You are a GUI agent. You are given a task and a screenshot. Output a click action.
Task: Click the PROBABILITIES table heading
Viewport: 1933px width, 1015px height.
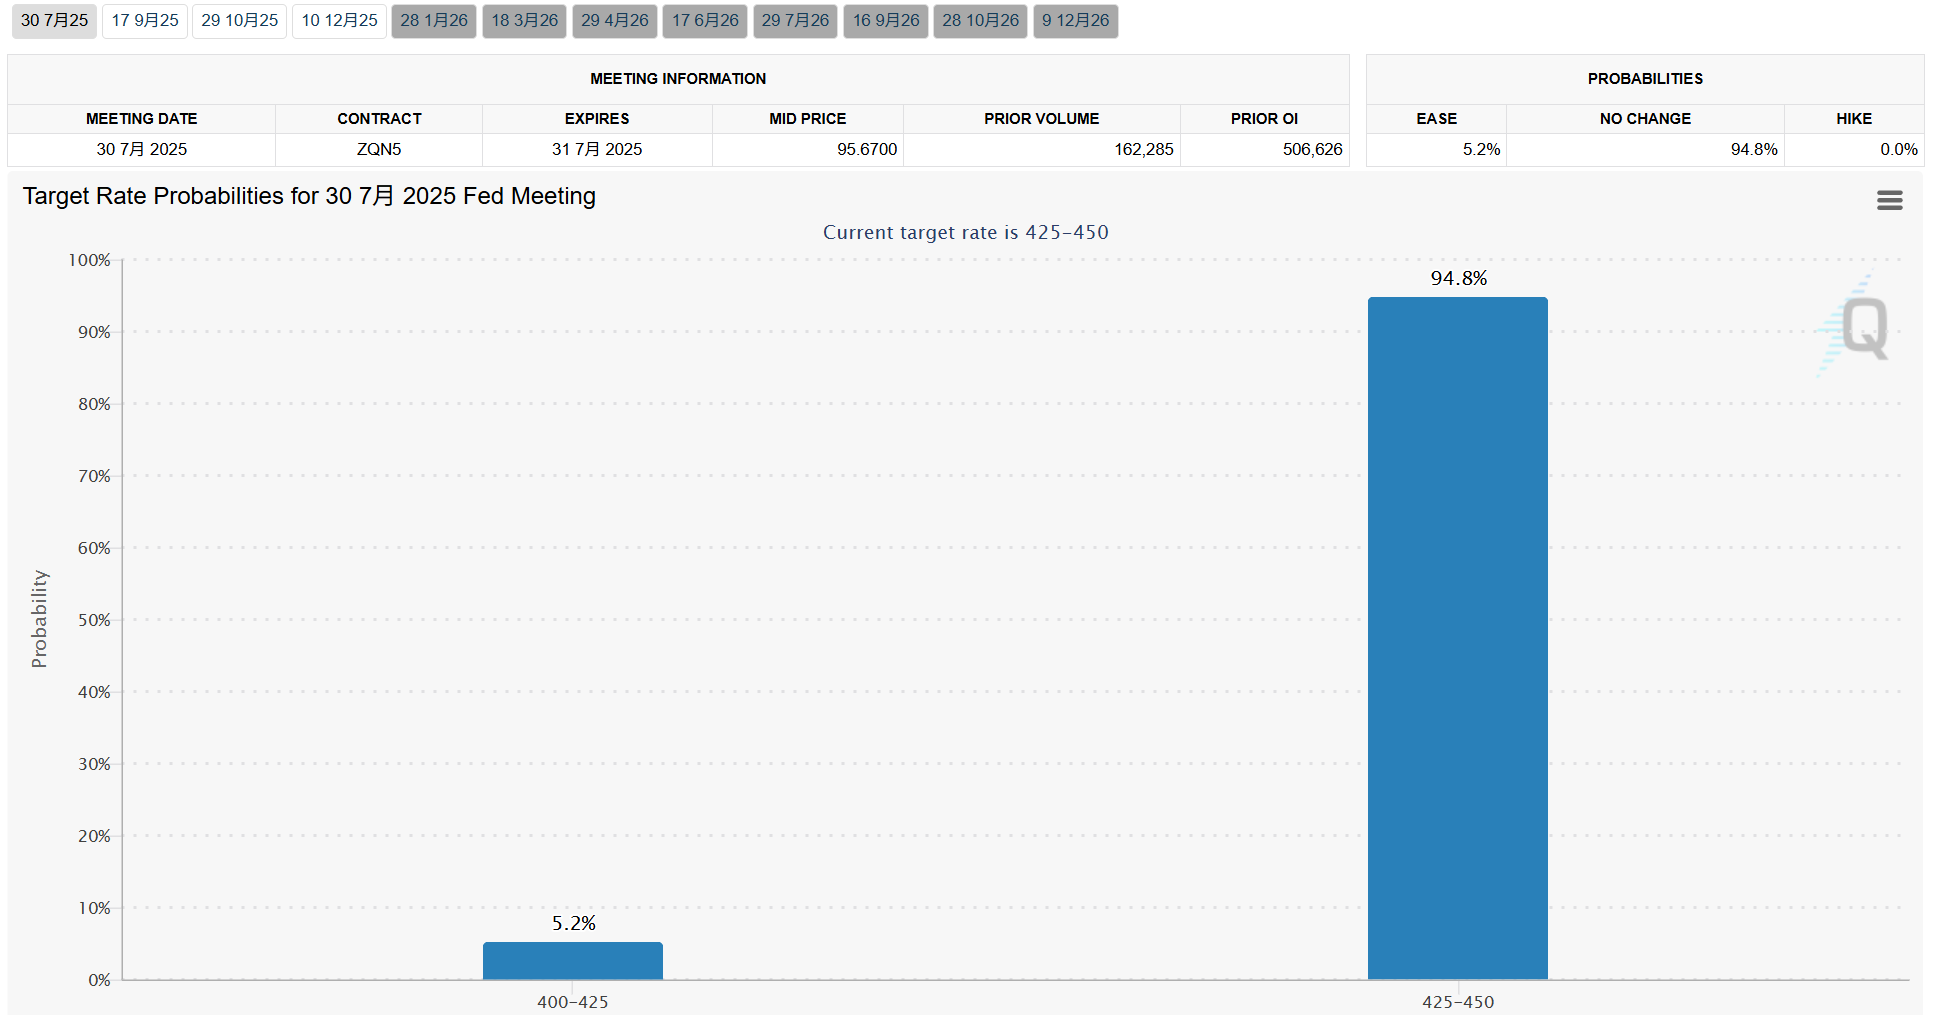1645,79
